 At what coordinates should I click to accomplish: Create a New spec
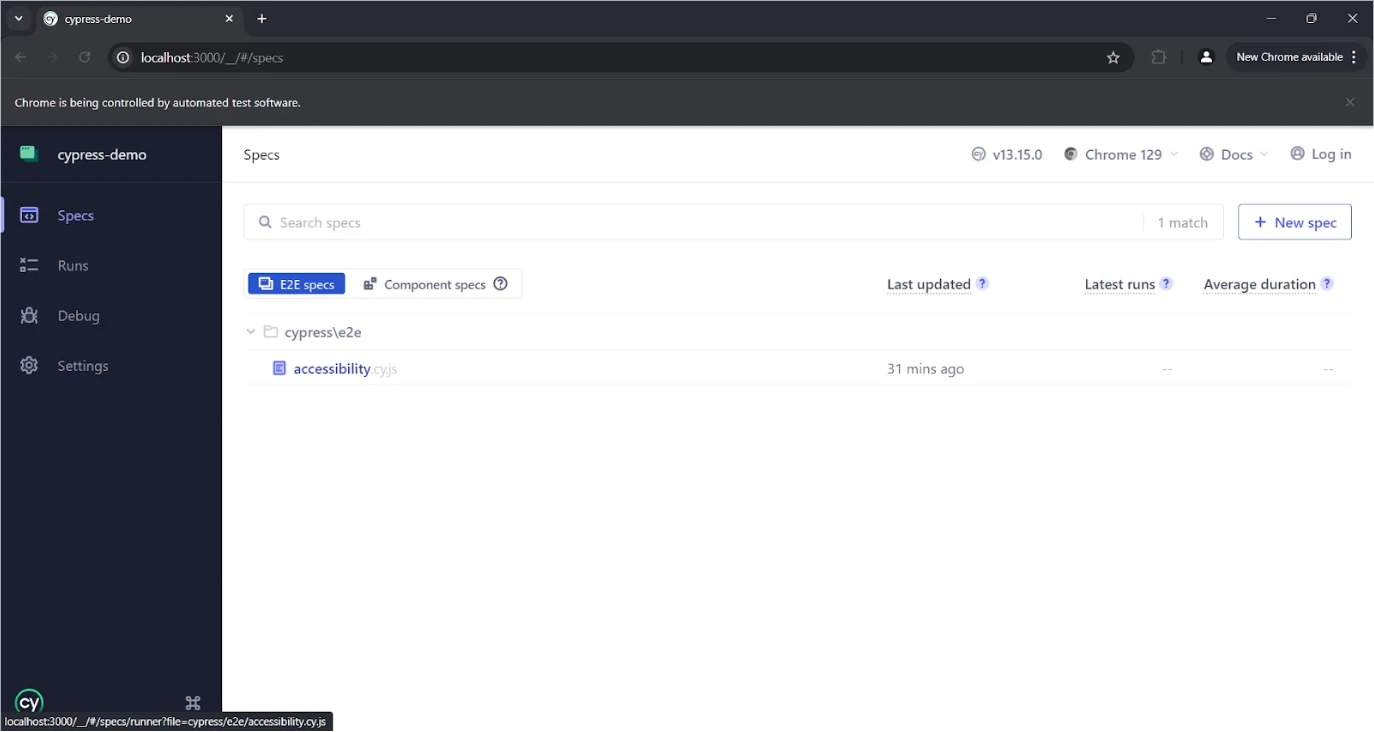click(x=1294, y=221)
